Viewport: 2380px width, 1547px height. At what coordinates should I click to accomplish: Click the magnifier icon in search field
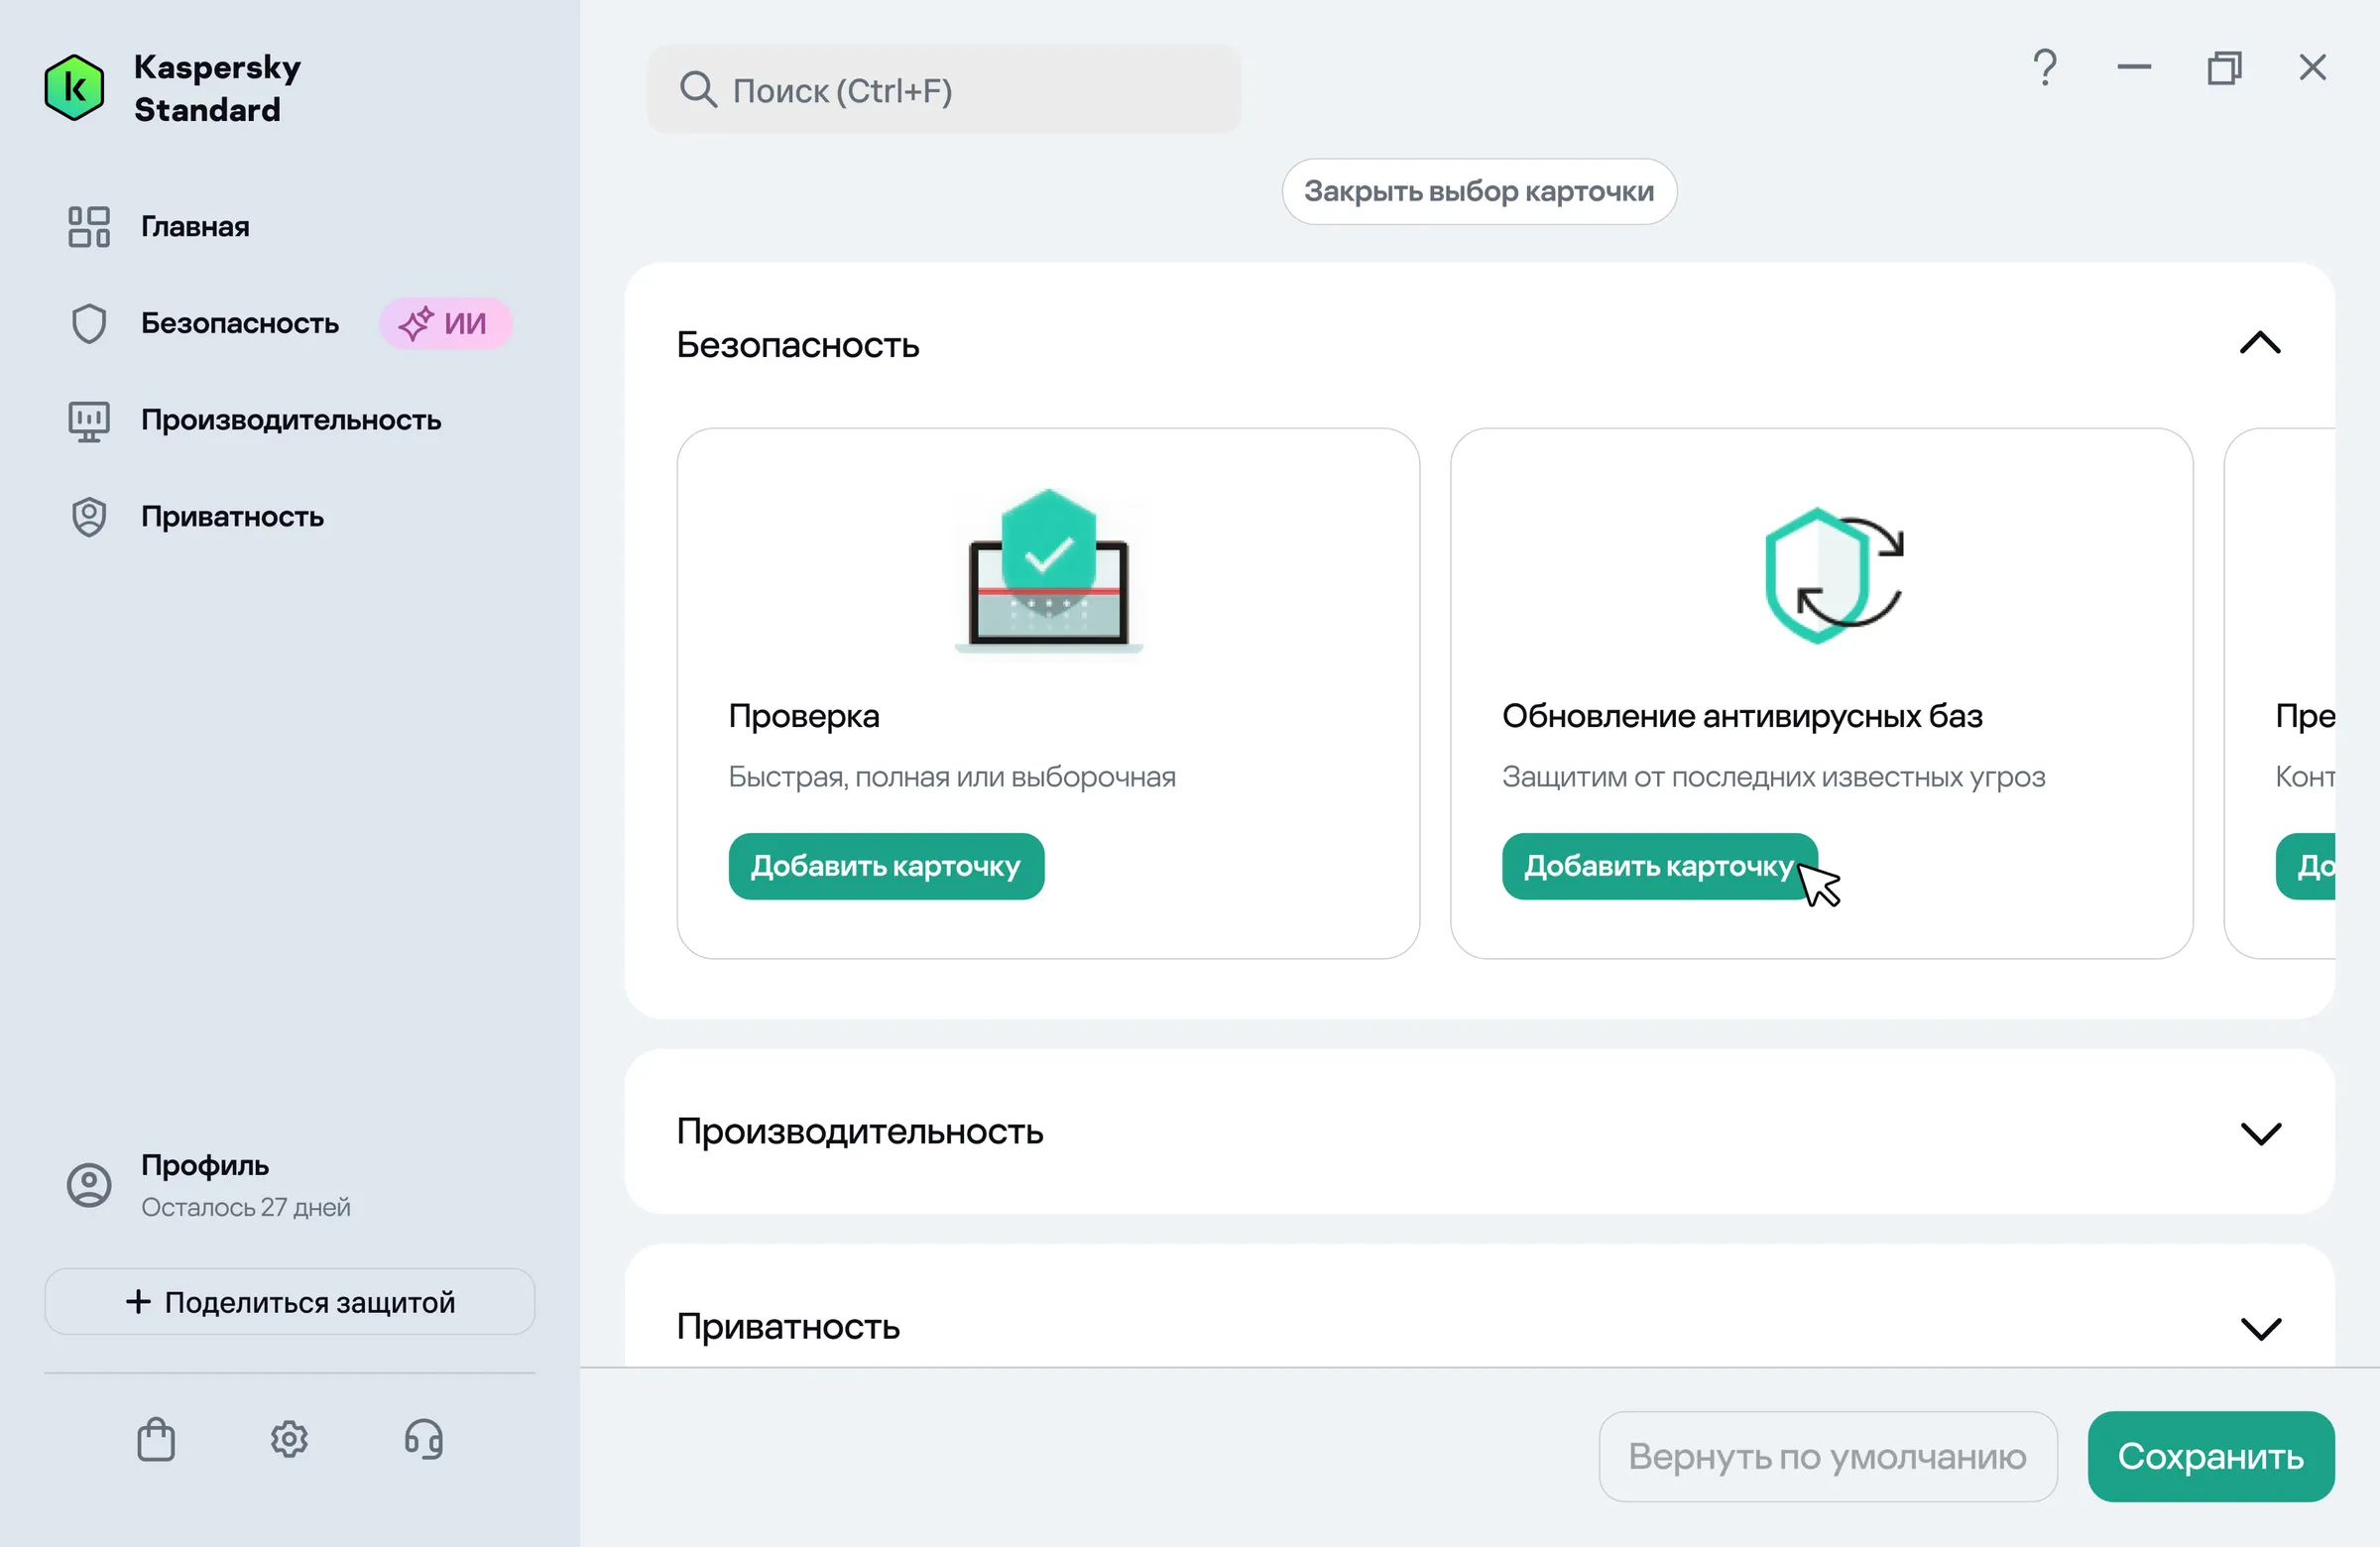coord(698,90)
